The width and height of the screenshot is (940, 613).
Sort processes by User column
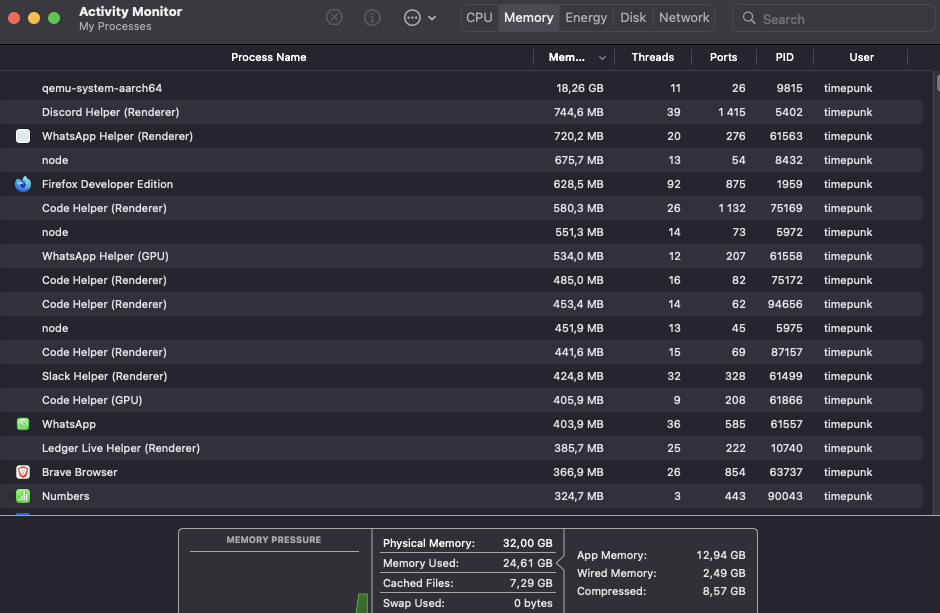pyautogui.click(x=861, y=57)
